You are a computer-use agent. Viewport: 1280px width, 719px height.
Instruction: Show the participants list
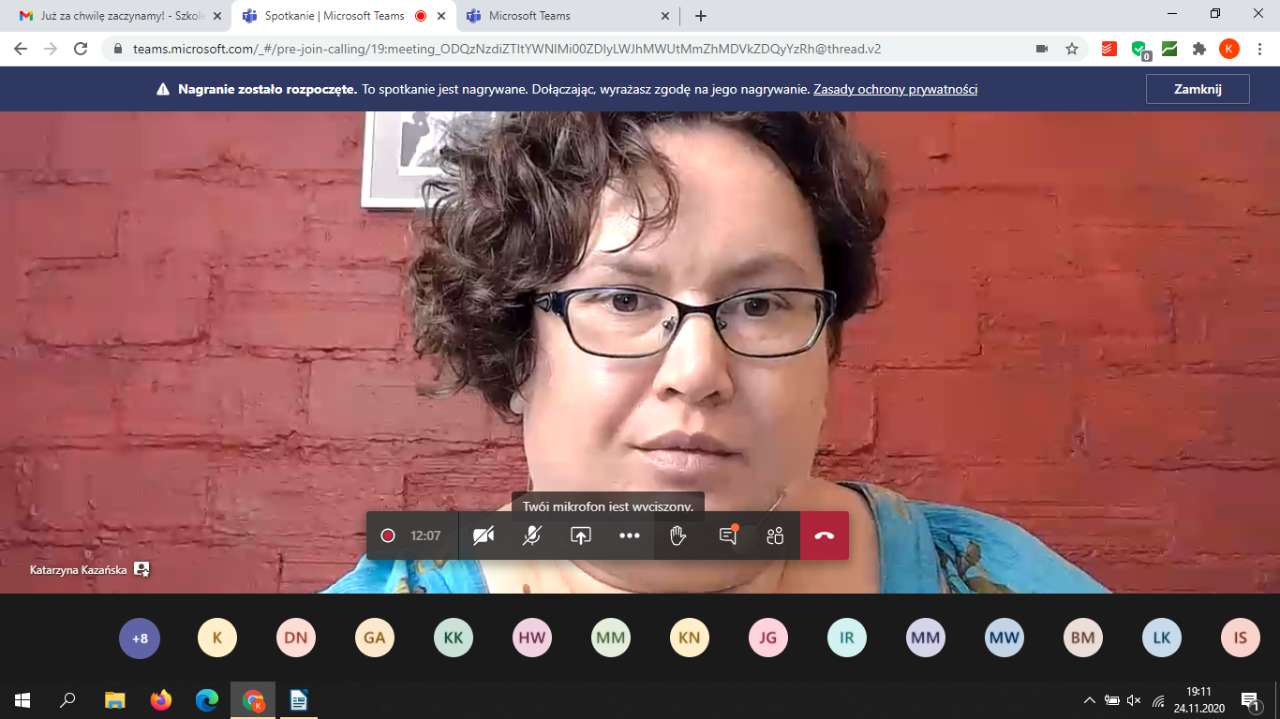775,536
